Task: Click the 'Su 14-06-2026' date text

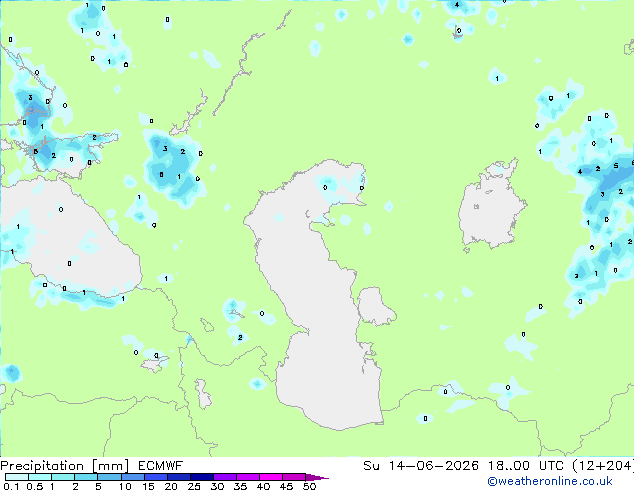Action: pos(421,466)
